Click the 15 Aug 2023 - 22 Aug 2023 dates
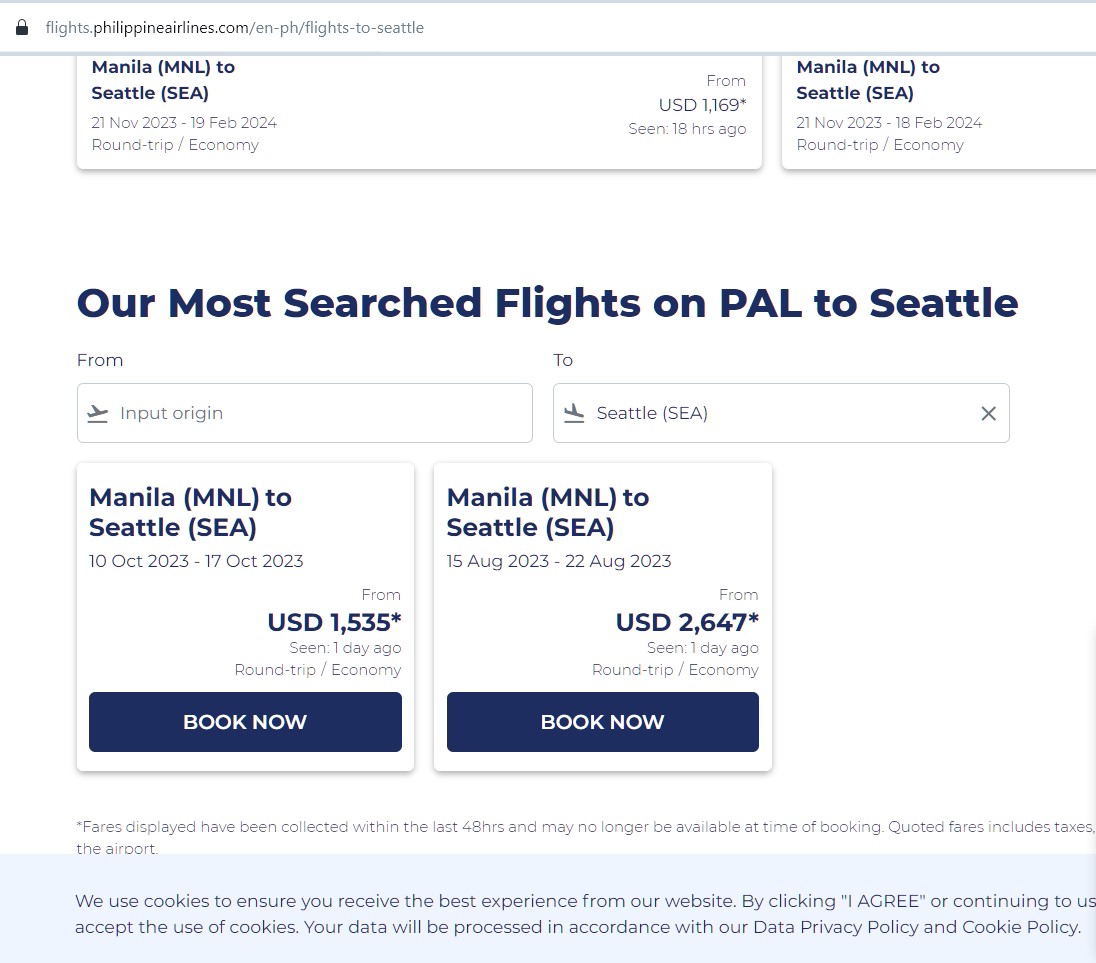Viewport: 1096px width, 963px height. pyautogui.click(x=558, y=561)
